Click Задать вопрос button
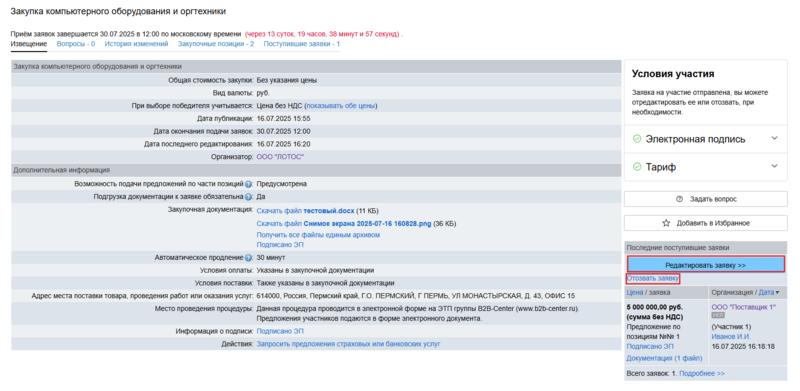The width and height of the screenshot is (800, 391). point(706,199)
